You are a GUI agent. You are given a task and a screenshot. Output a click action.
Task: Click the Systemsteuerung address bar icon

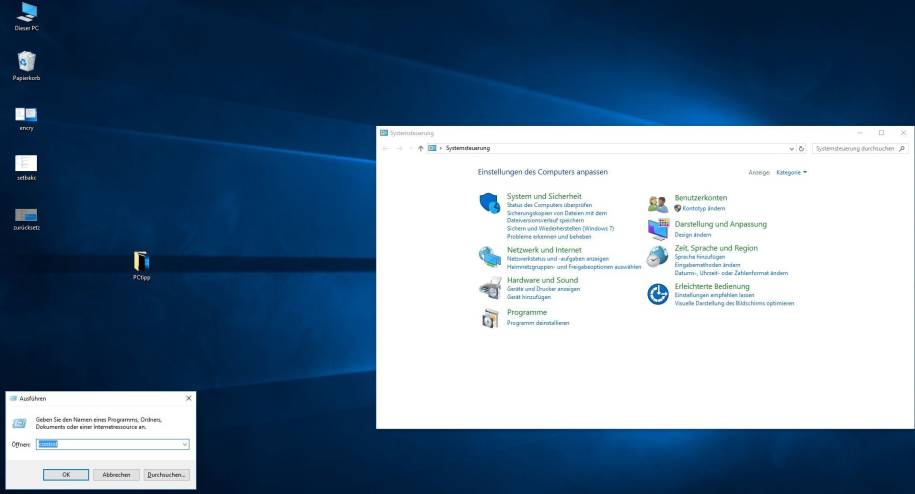pos(432,148)
